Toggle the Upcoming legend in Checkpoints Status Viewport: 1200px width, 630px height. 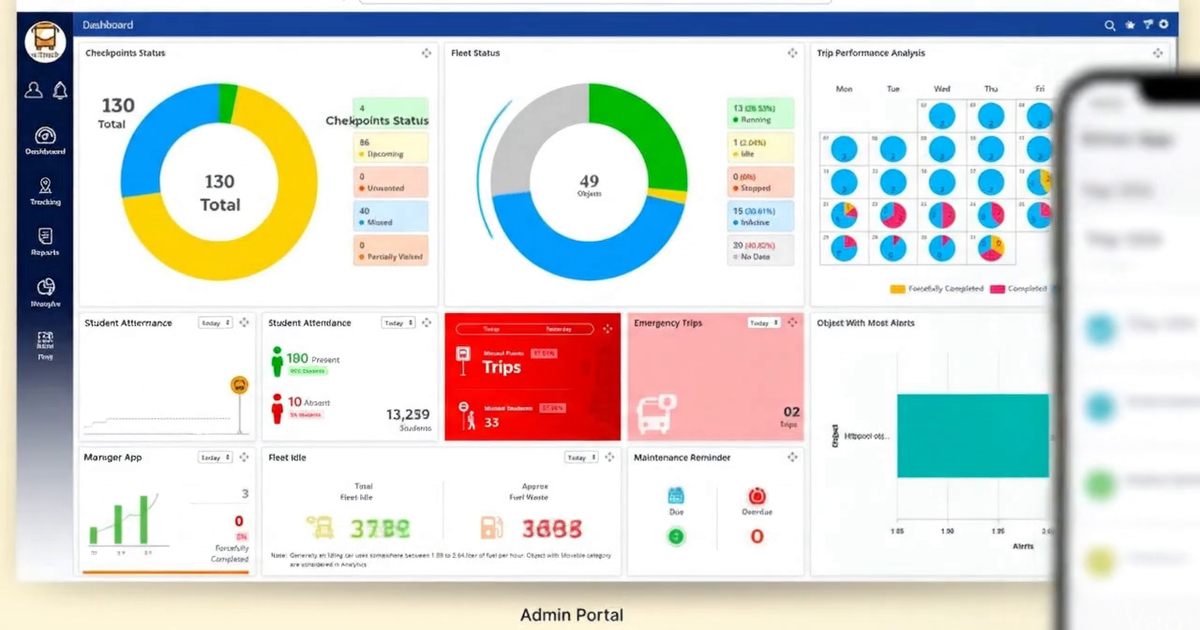(390, 149)
